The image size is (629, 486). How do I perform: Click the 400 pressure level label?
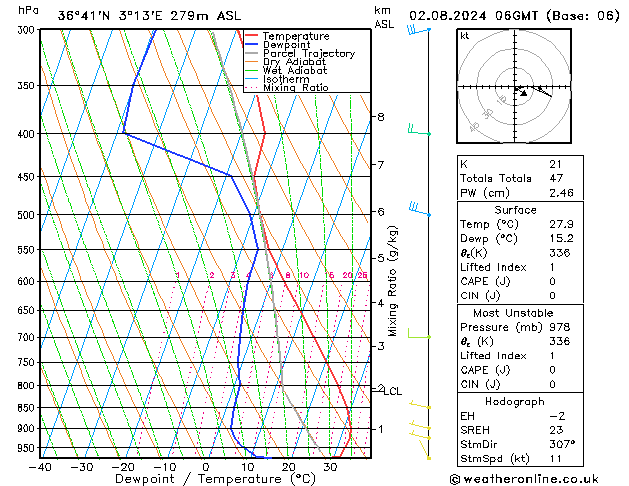coord(28,134)
